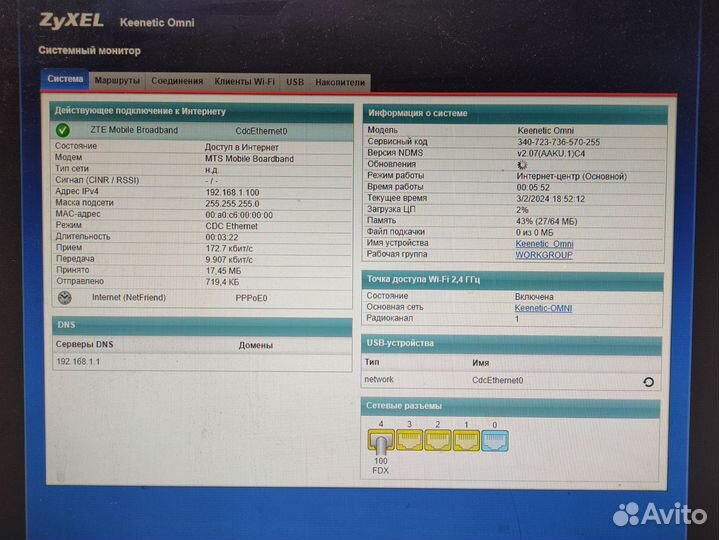Viewport: 719px width, 540px height.
Task: Open the Соединения tab
Action: pyautogui.click(x=179, y=81)
